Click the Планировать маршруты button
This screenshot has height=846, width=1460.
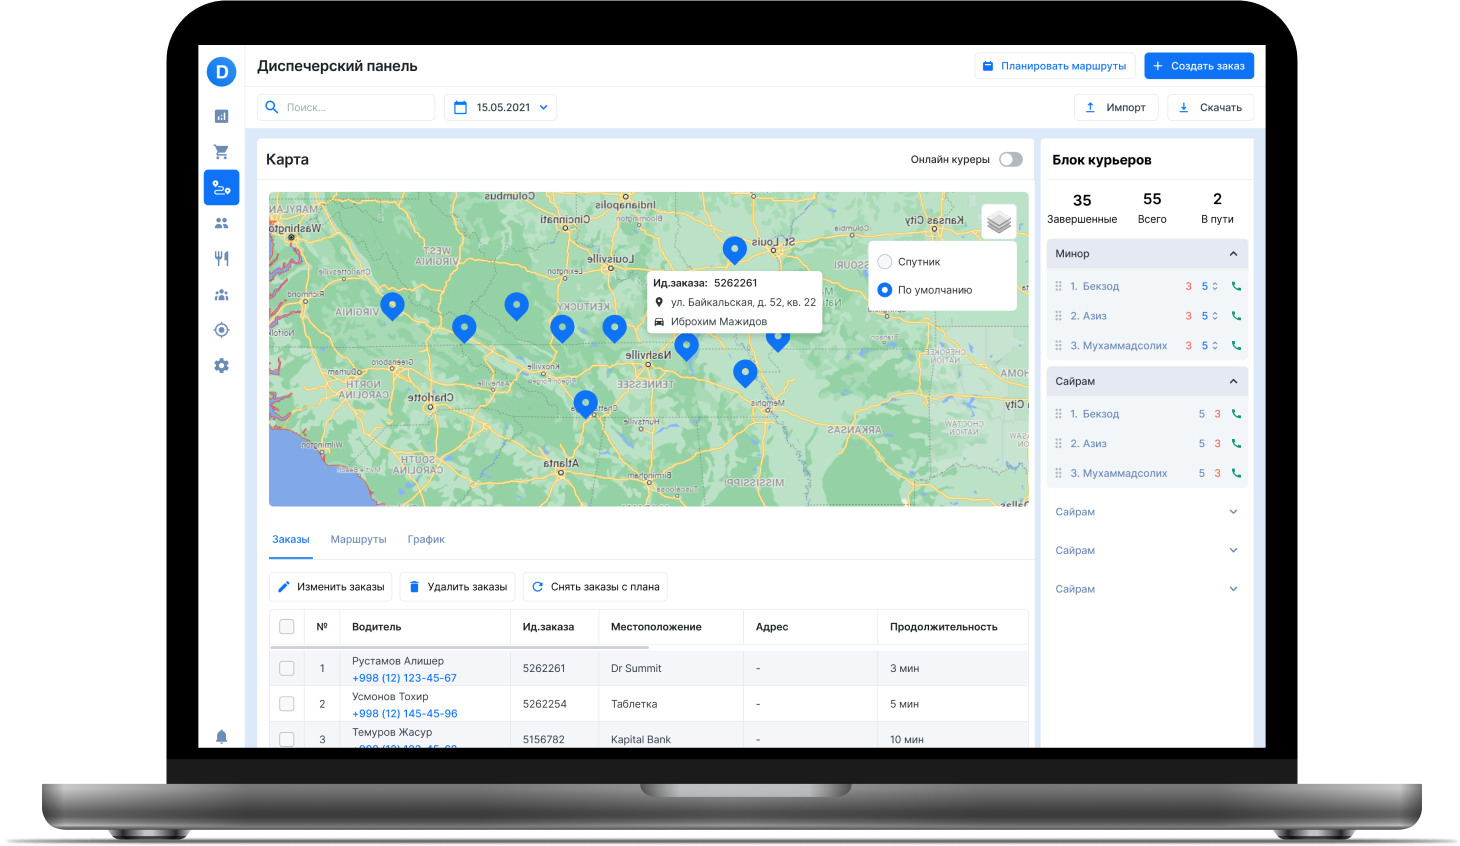point(1055,66)
